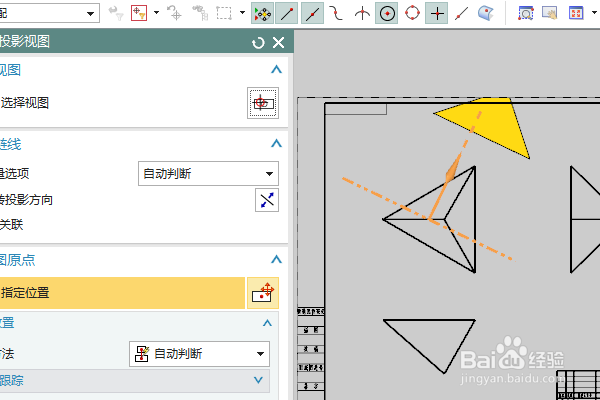The image size is (600, 400).
Task: Click the specify location move icon
Action: [263, 293]
